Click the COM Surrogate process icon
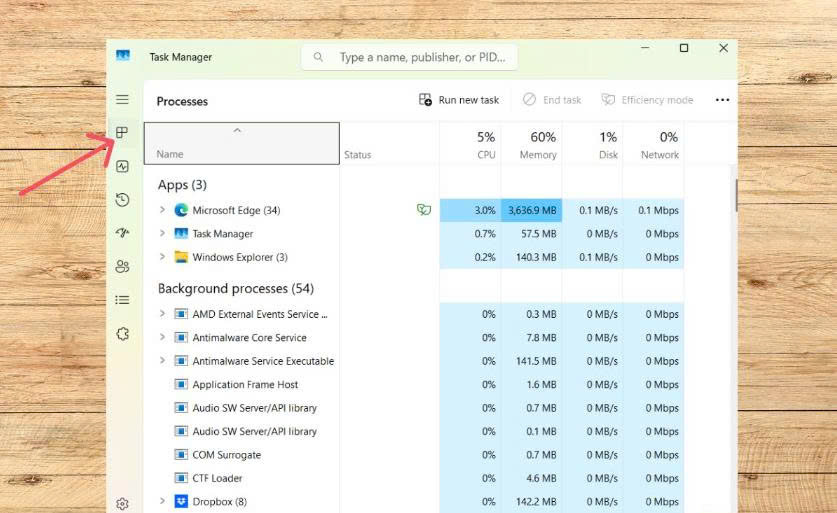The image size is (837, 513). click(x=181, y=455)
